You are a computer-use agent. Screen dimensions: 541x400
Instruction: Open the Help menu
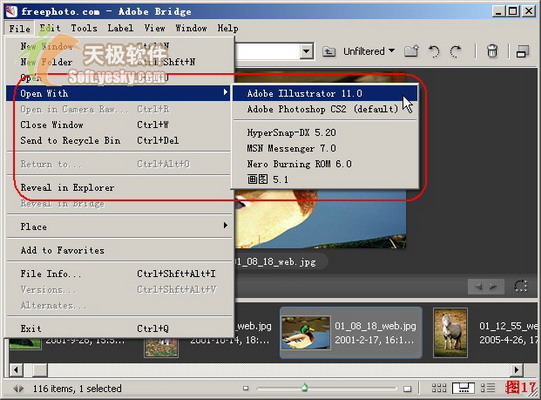pyautogui.click(x=228, y=28)
